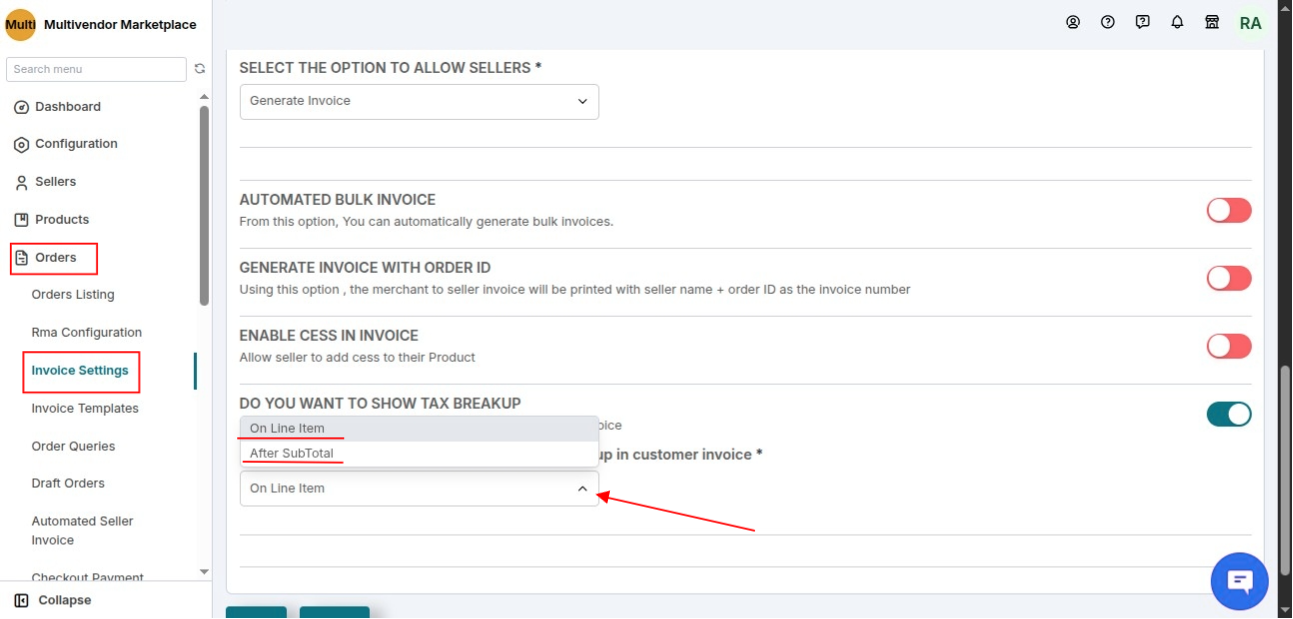1293x619 pixels.
Task: Open the RA account avatar
Action: (x=1250, y=23)
